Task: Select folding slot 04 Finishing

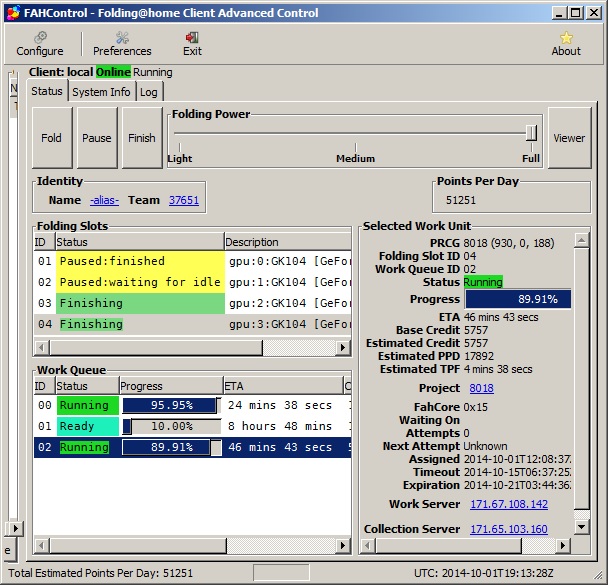Action: pyautogui.click(x=193, y=324)
